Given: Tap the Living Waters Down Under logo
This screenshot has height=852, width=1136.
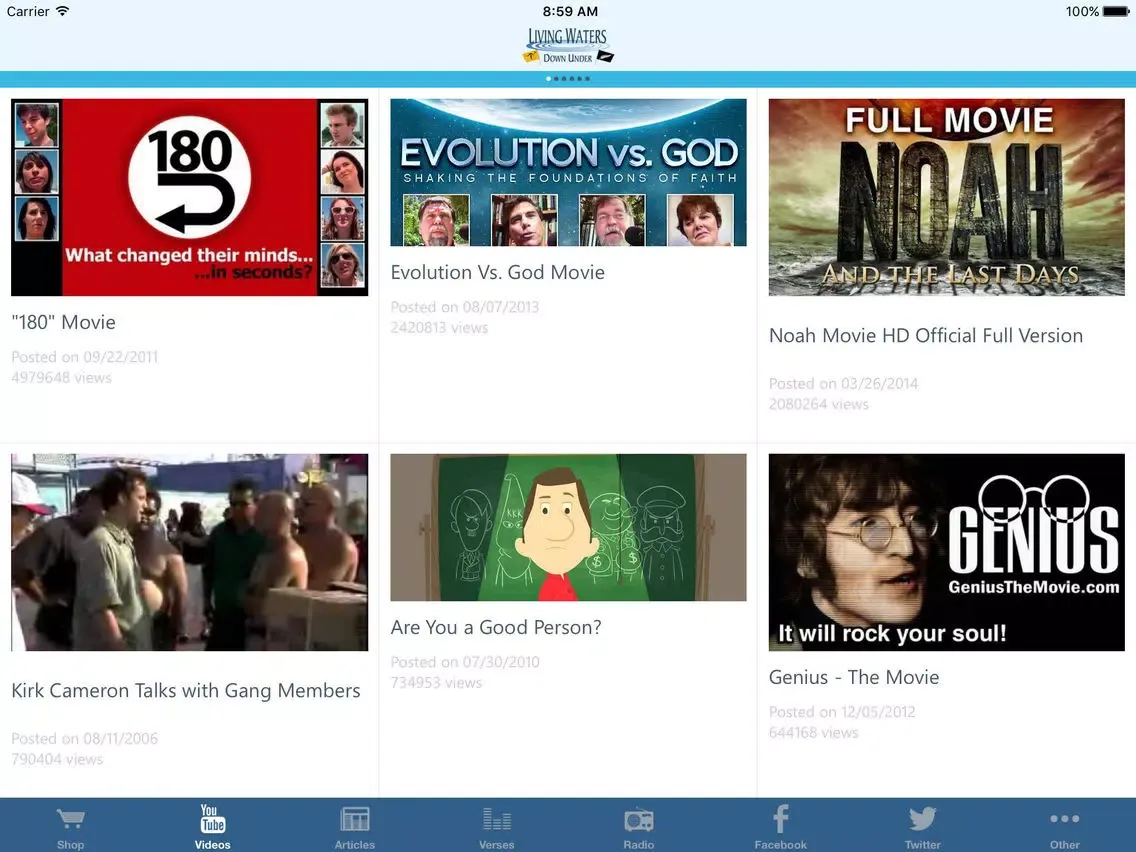Looking at the screenshot, I should [x=568, y=45].
